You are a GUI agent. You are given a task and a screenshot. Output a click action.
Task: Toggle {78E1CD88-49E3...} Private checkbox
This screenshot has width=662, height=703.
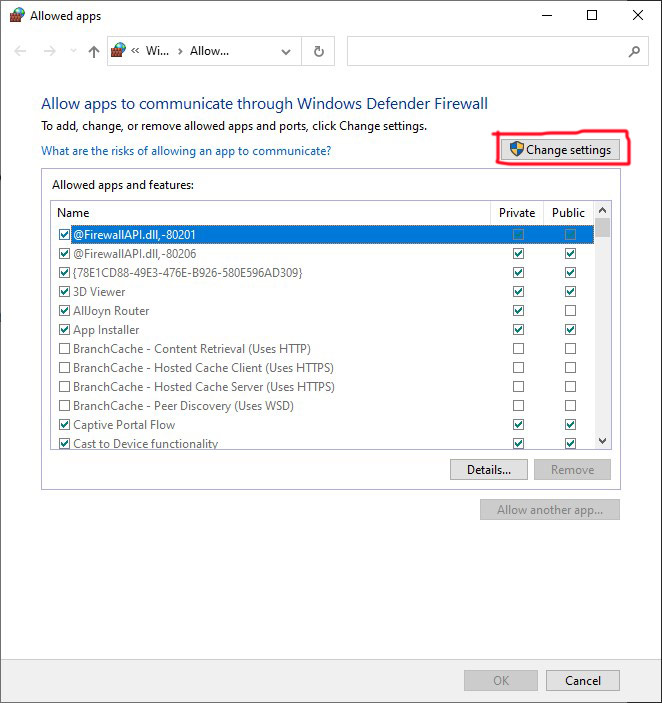click(x=519, y=273)
